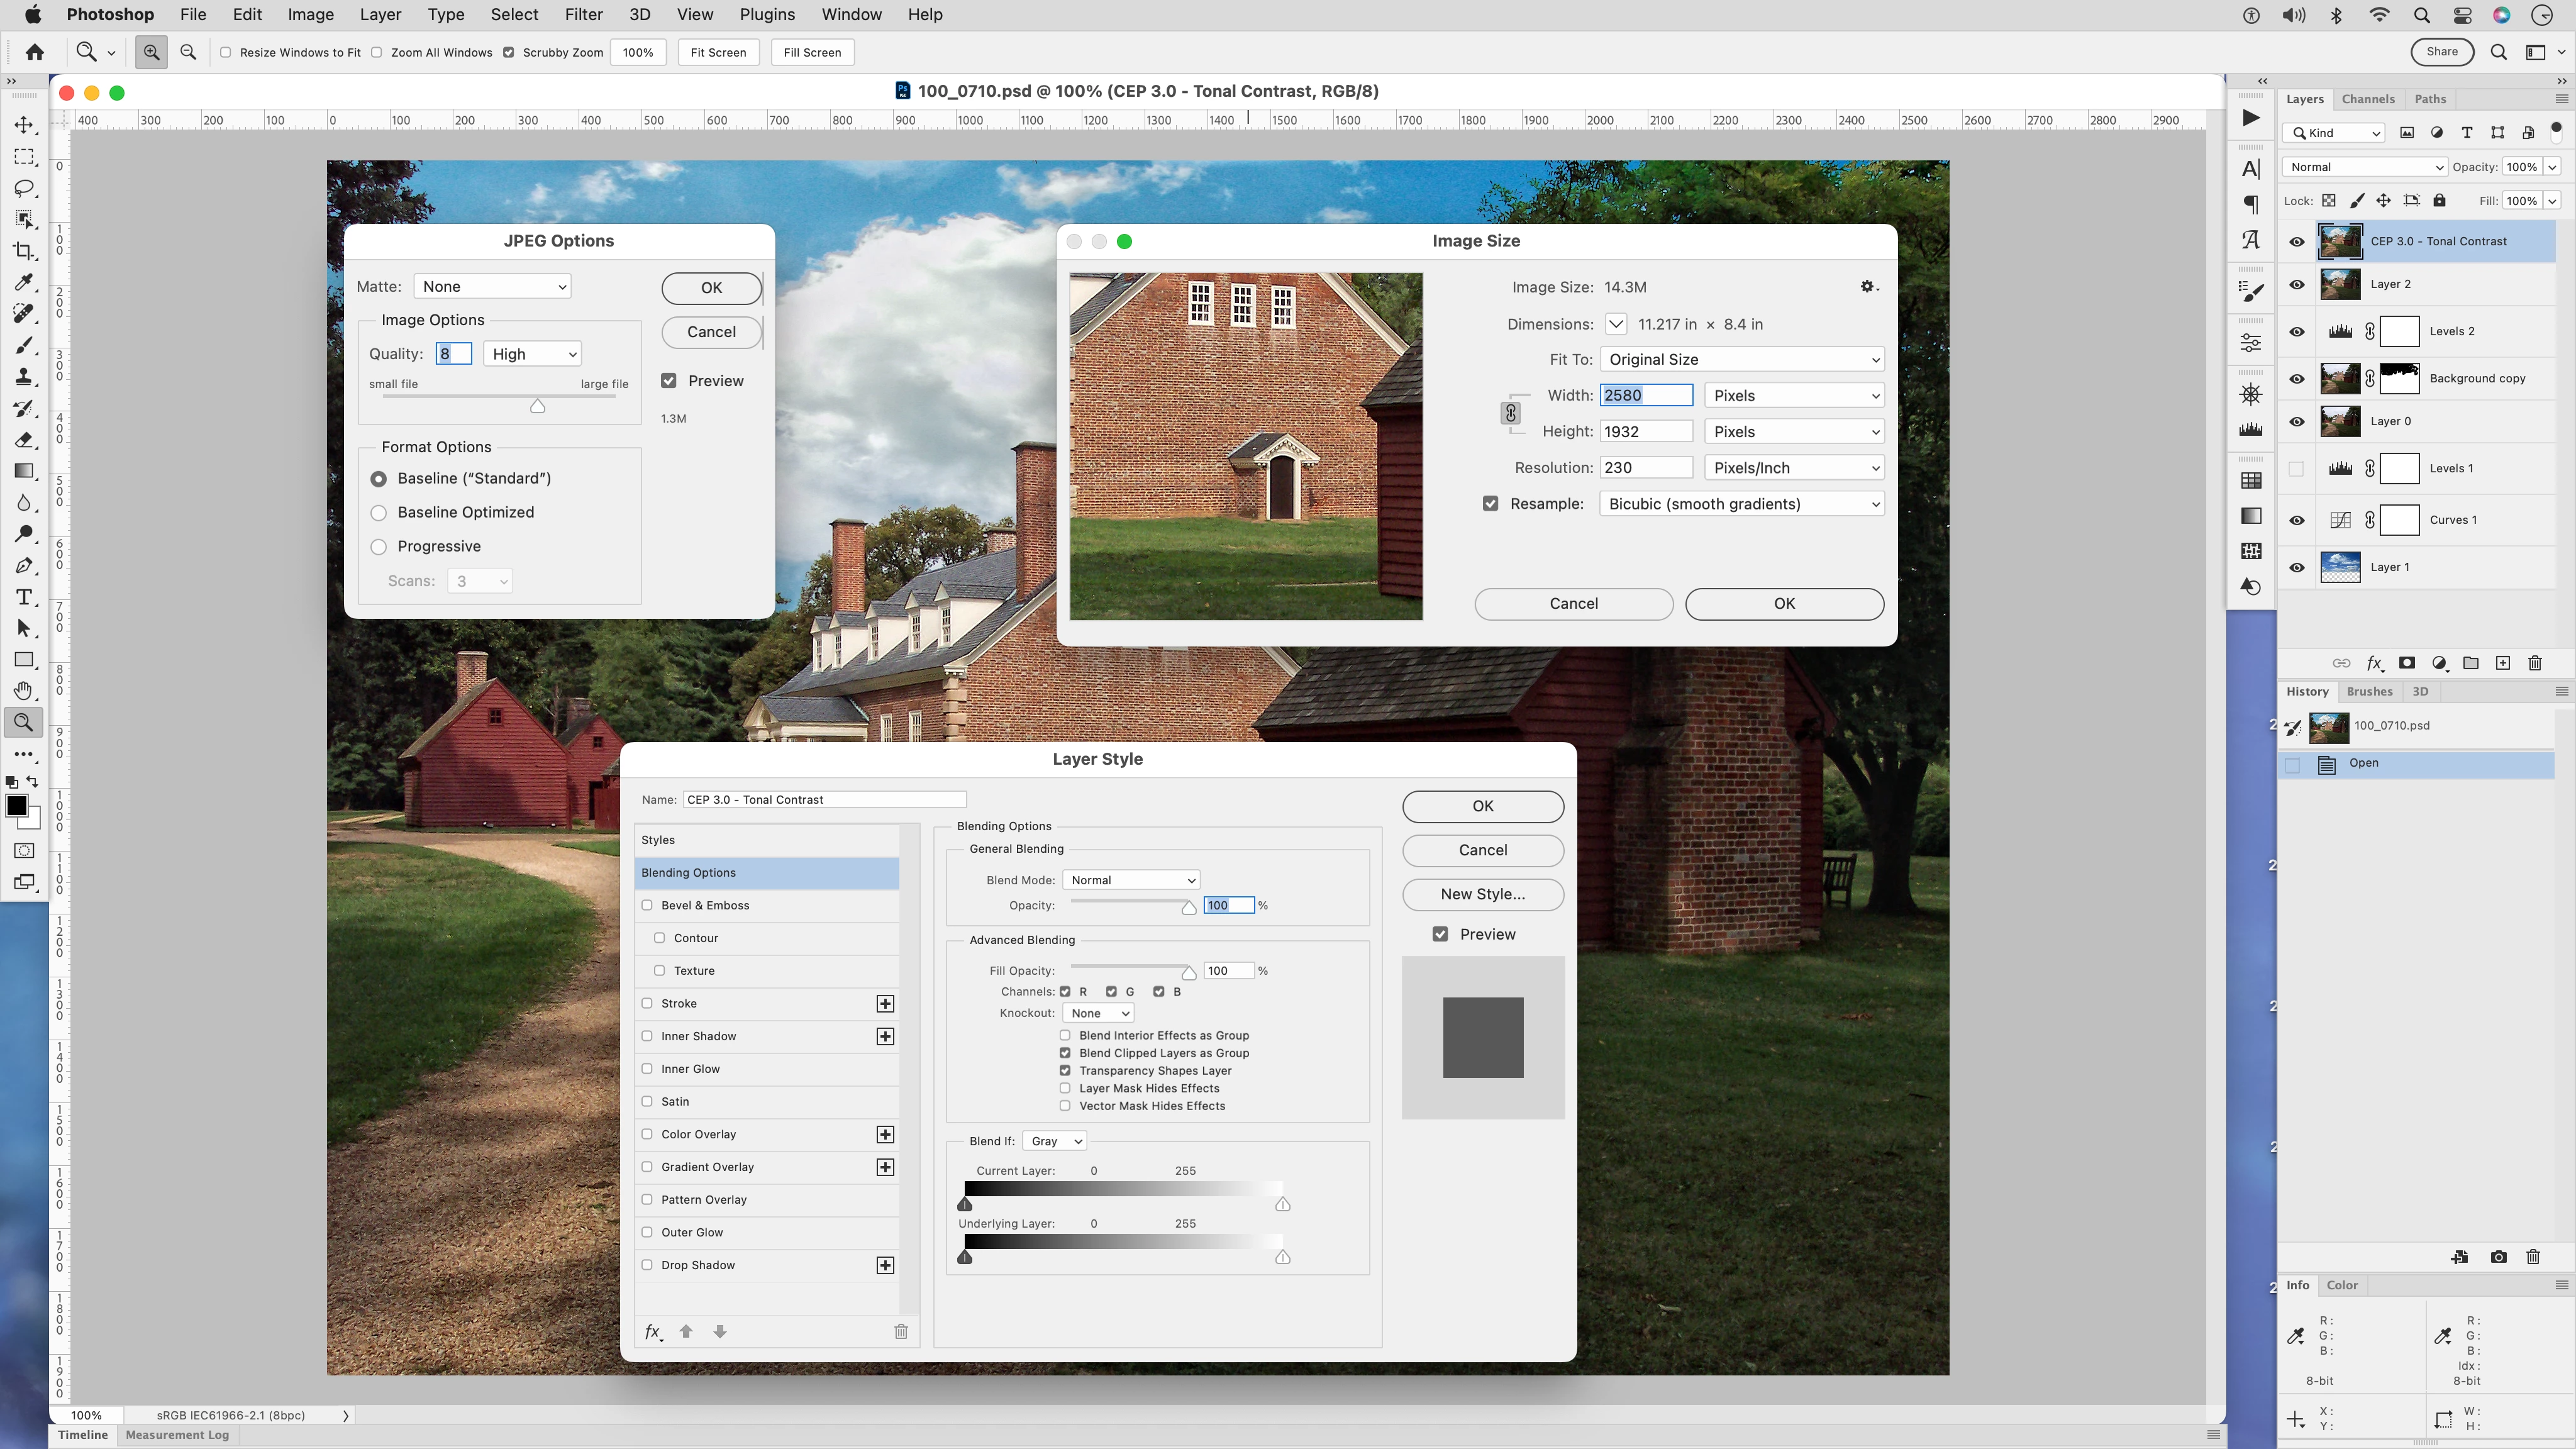Open the Matte dropdown
Viewport: 2576px width, 1449px height.
[x=492, y=287]
